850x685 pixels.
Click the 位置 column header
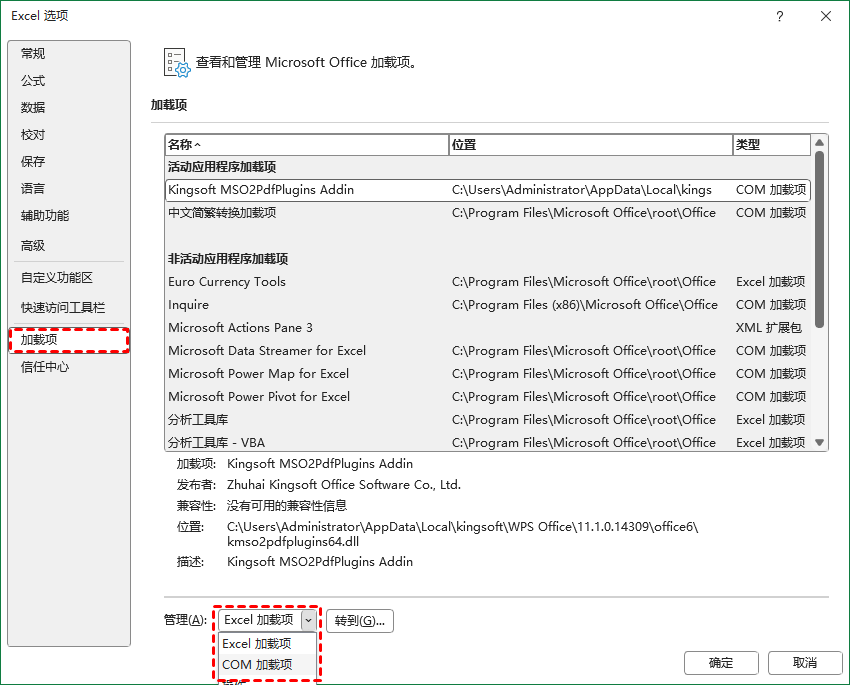(591, 145)
